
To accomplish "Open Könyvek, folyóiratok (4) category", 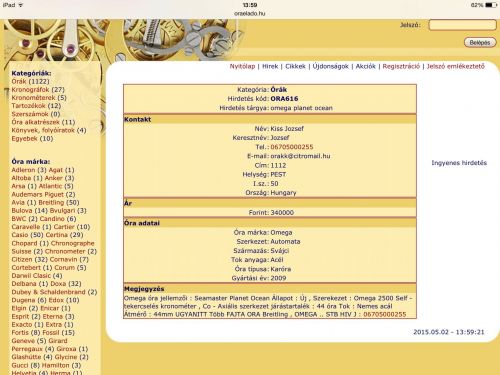I will coord(49,130).
